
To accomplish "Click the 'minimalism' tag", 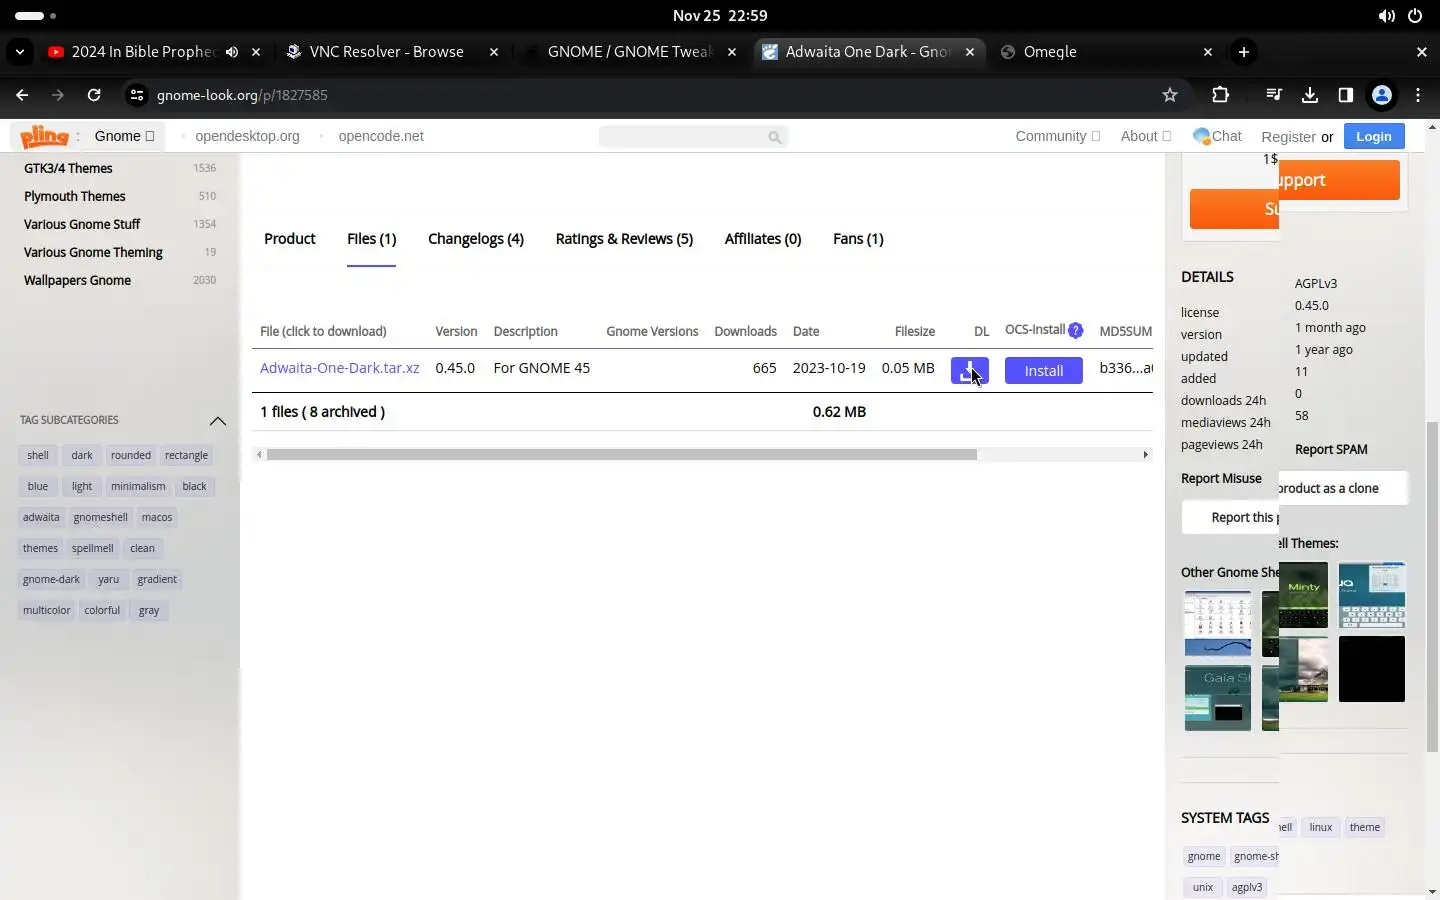I will coord(138,486).
